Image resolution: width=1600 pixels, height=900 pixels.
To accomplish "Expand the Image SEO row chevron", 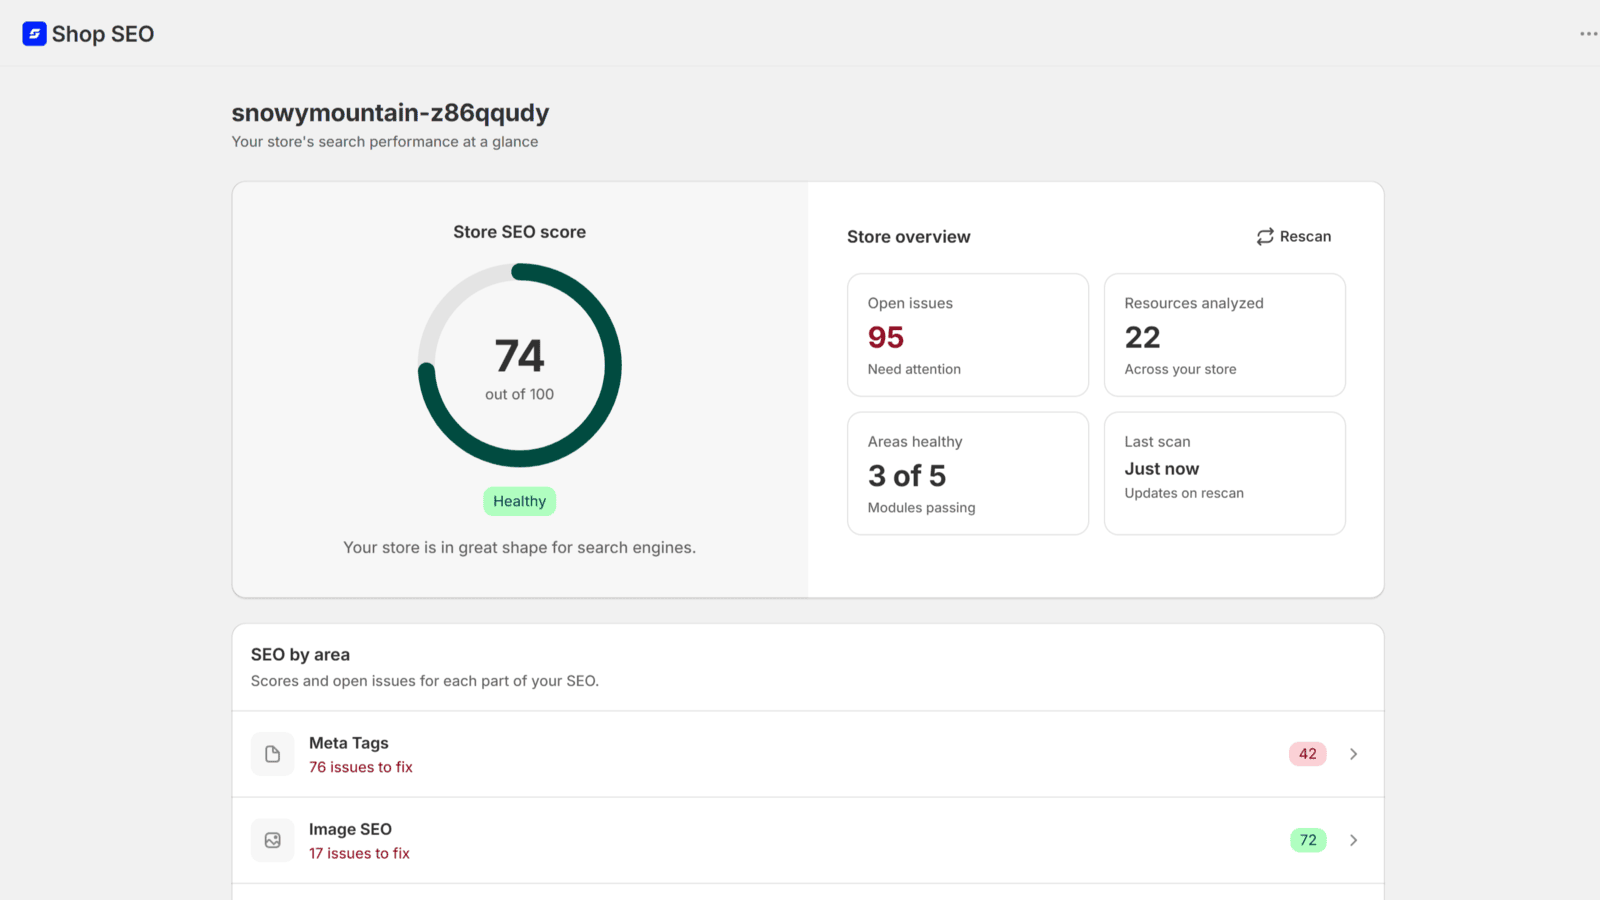I will (x=1354, y=840).
